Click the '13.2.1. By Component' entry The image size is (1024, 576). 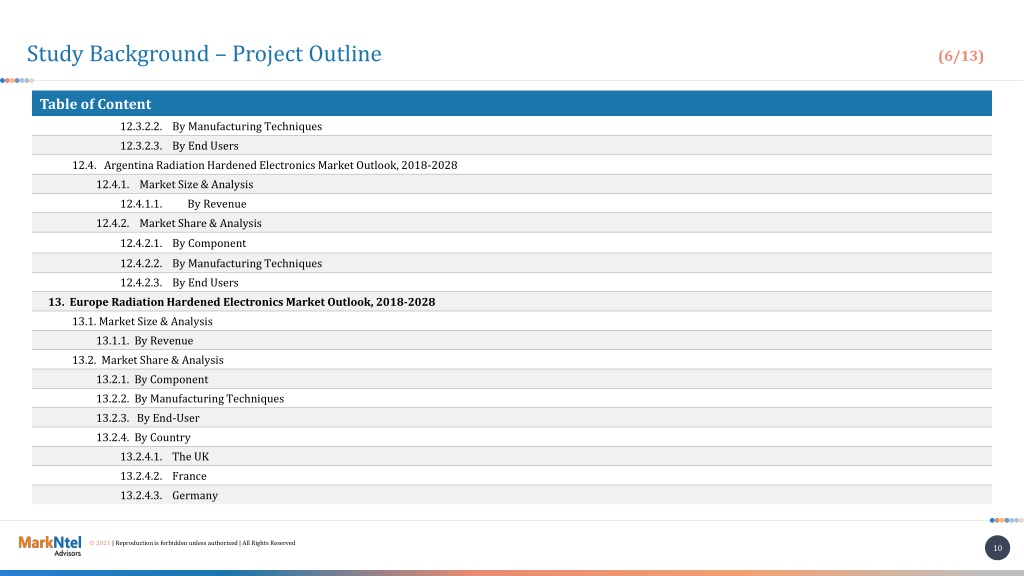click(152, 379)
